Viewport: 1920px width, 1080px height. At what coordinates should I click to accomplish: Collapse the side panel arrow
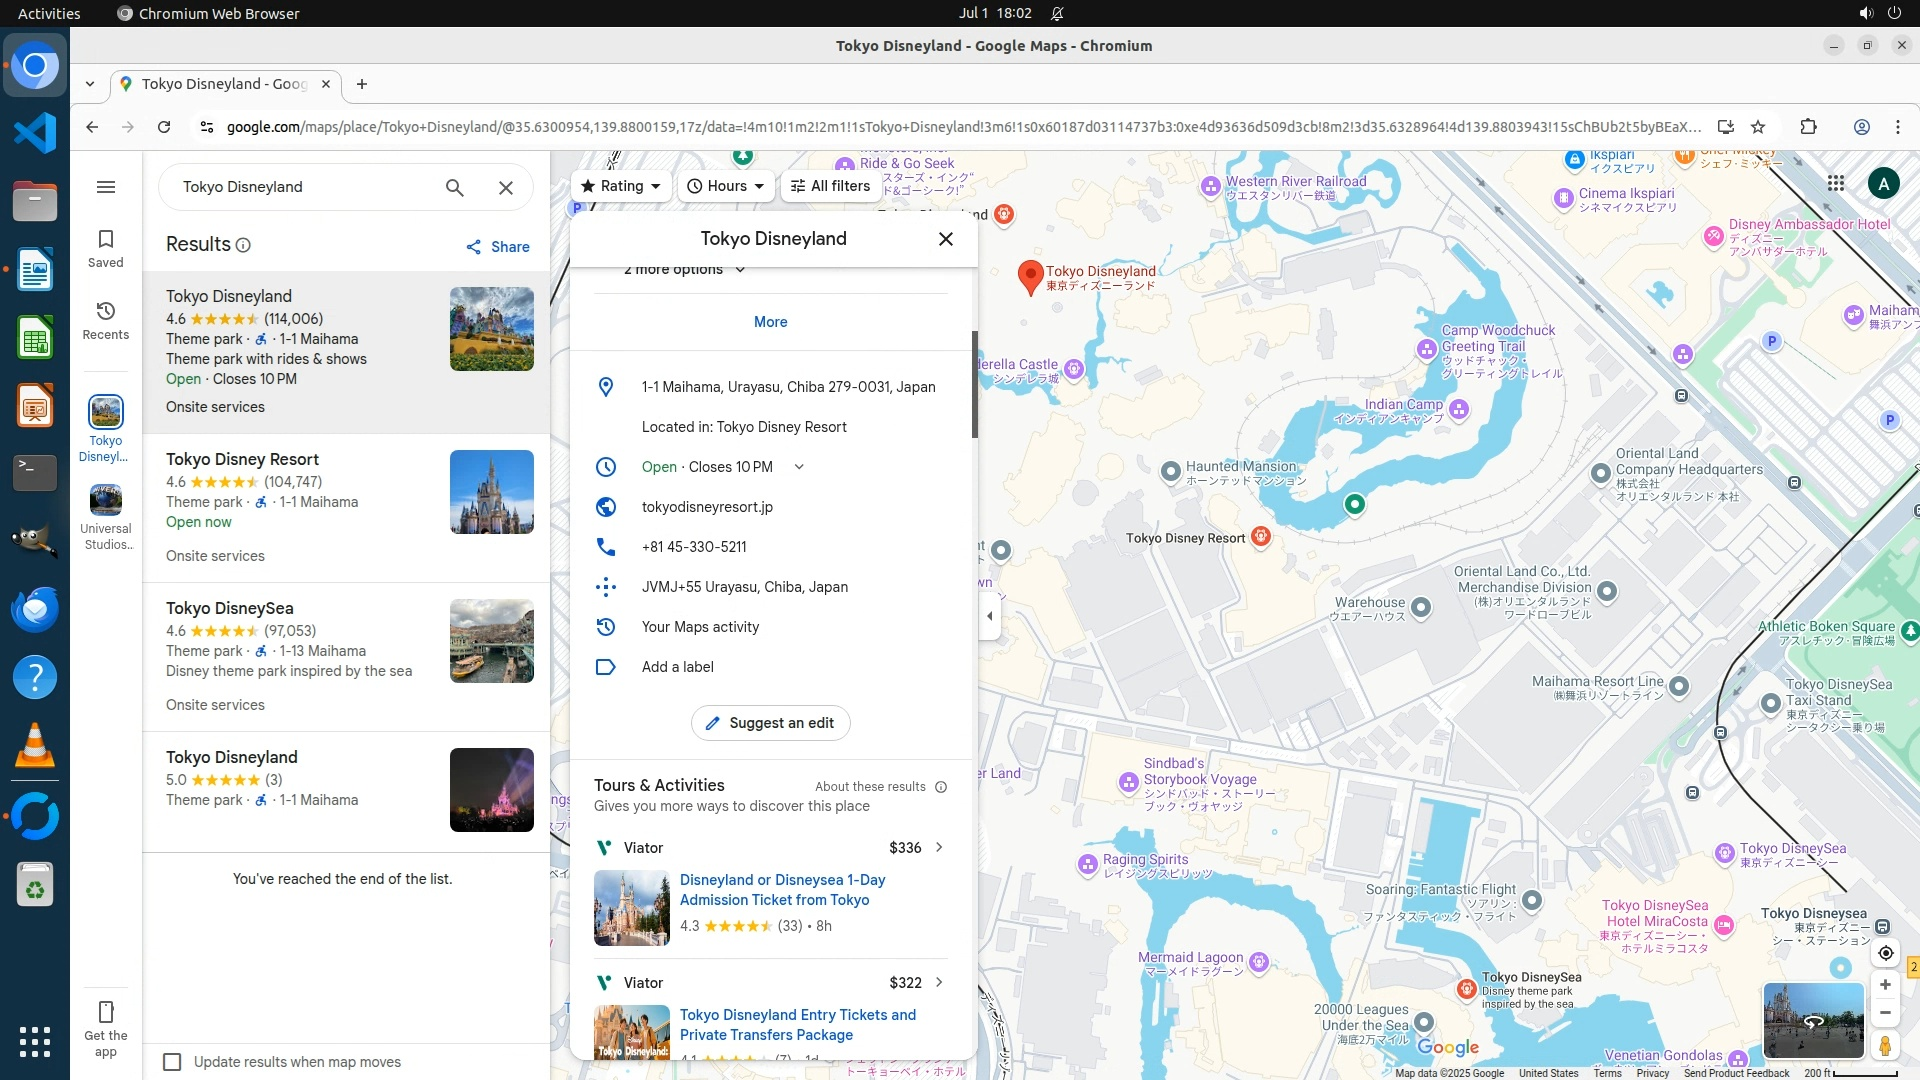989,616
